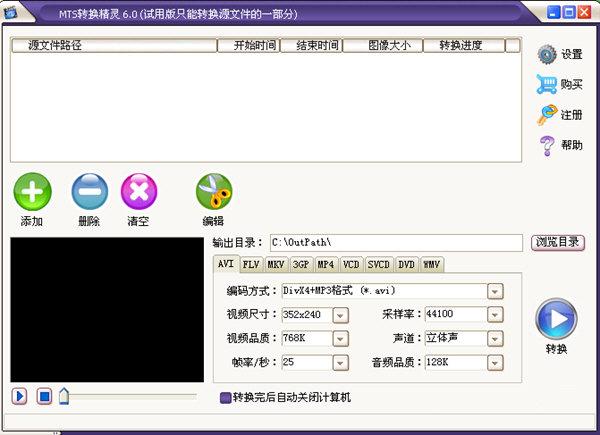600x435 pixels.
Task: Minimize the MTS转换精灵 window
Action: pyautogui.click(x=553, y=12)
